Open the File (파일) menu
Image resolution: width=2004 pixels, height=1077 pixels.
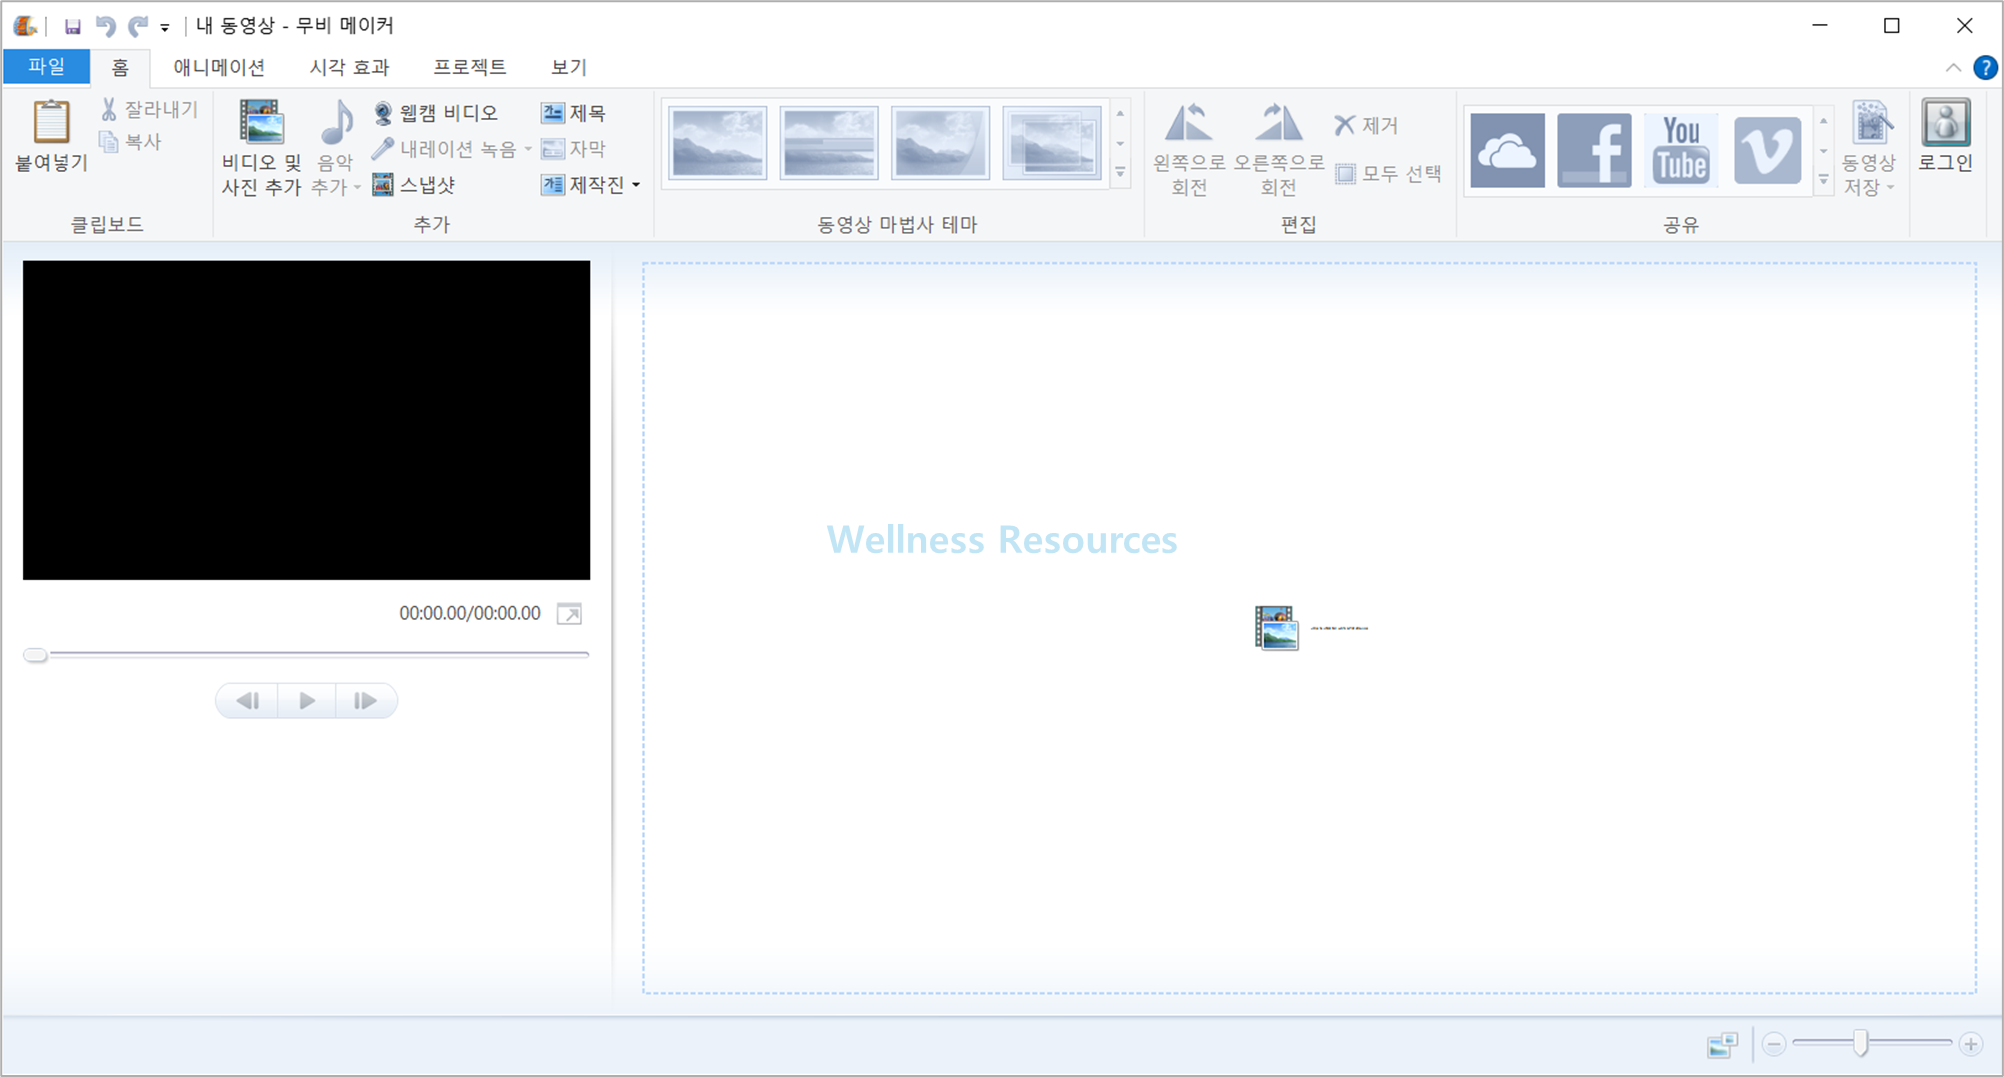[46, 67]
